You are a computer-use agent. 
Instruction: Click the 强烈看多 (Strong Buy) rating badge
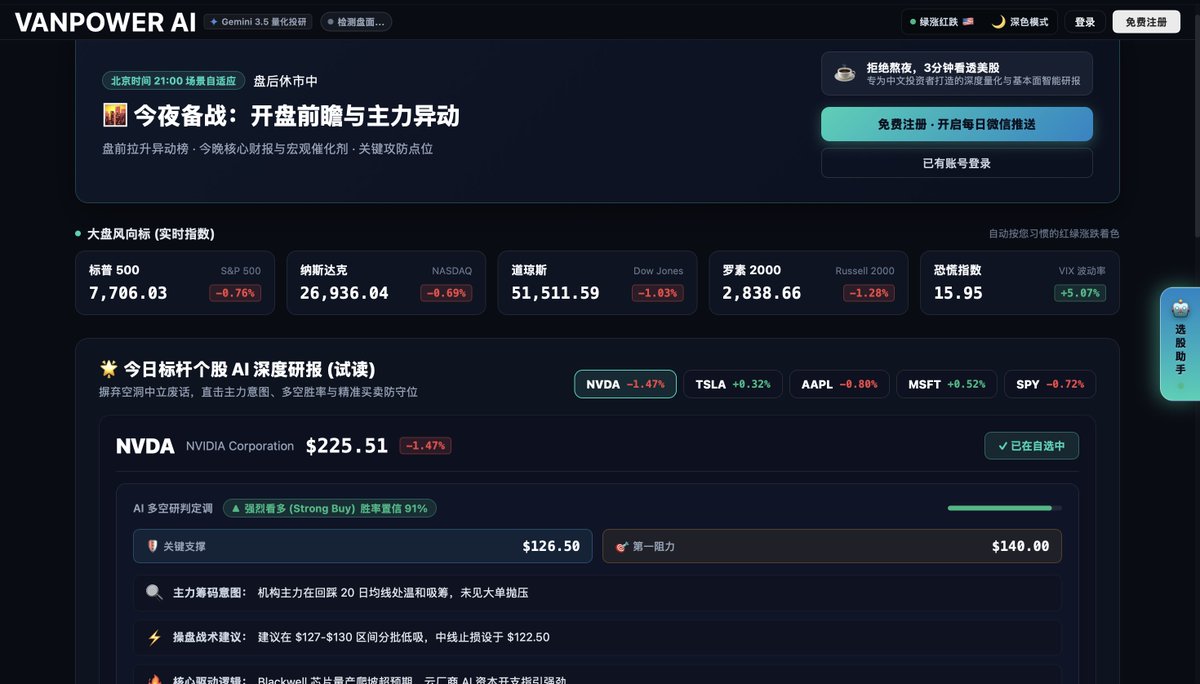click(330, 508)
